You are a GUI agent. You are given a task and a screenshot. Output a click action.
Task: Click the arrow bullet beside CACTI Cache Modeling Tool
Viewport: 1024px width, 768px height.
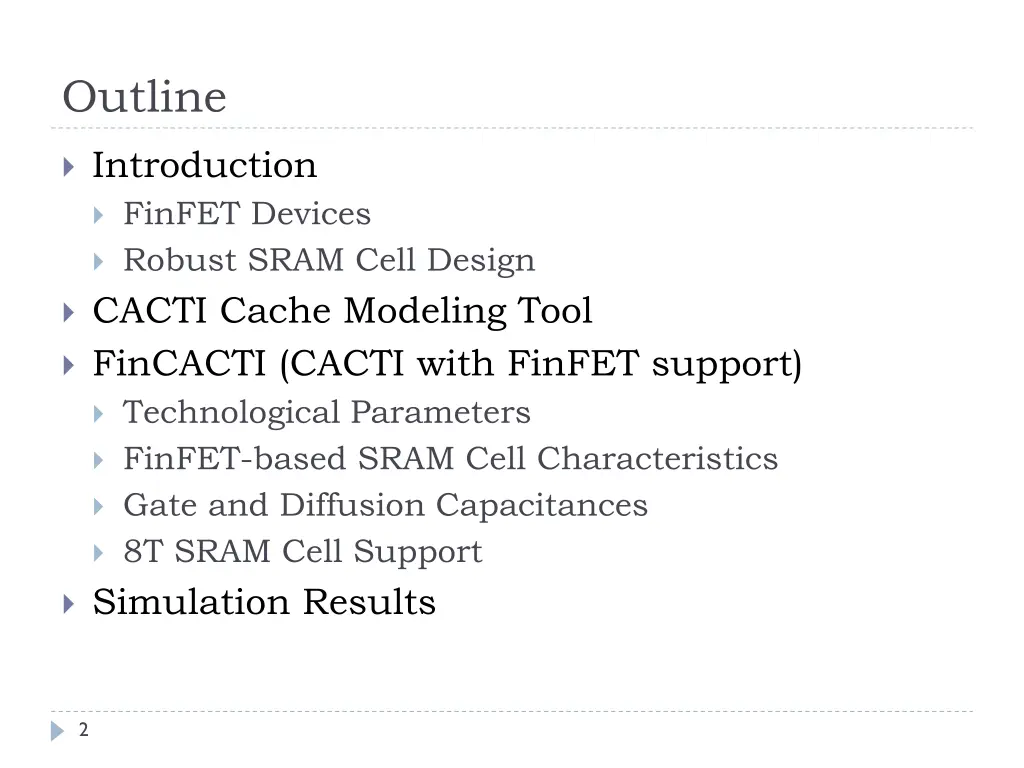(x=69, y=312)
